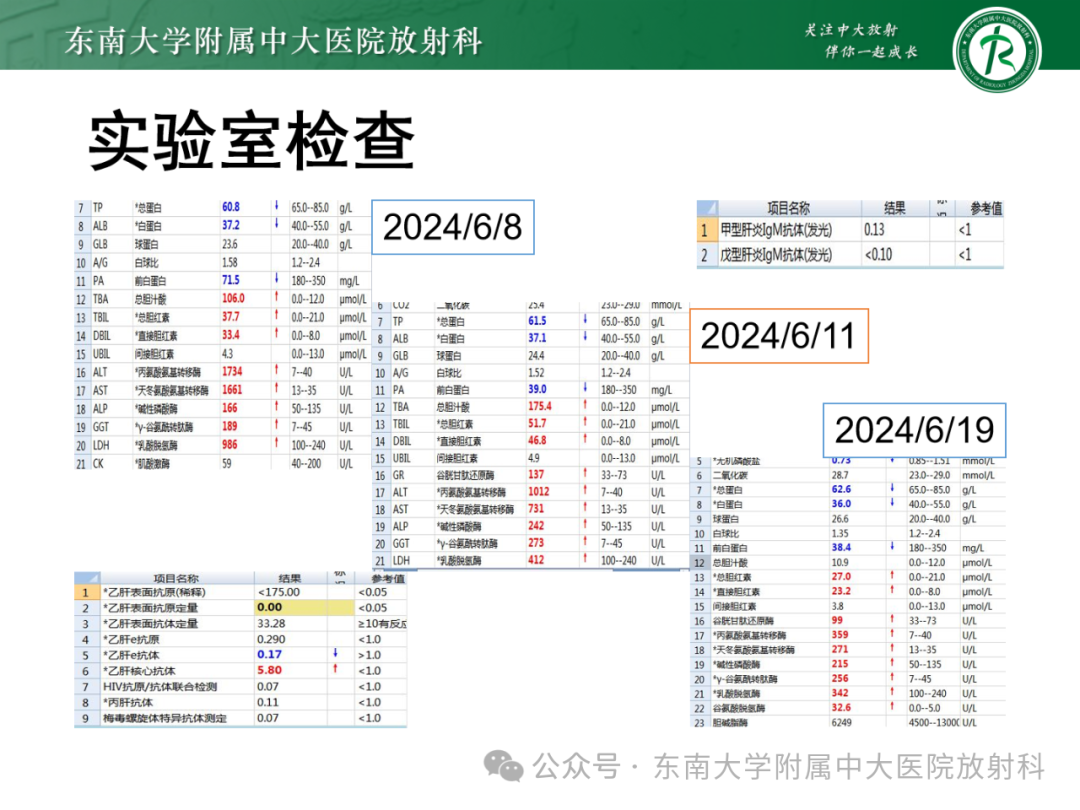The width and height of the screenshot is (1080, 810).
Task: Select the 2024/6/19 date box
Action: pyautogui.click(x=914, y=430)
